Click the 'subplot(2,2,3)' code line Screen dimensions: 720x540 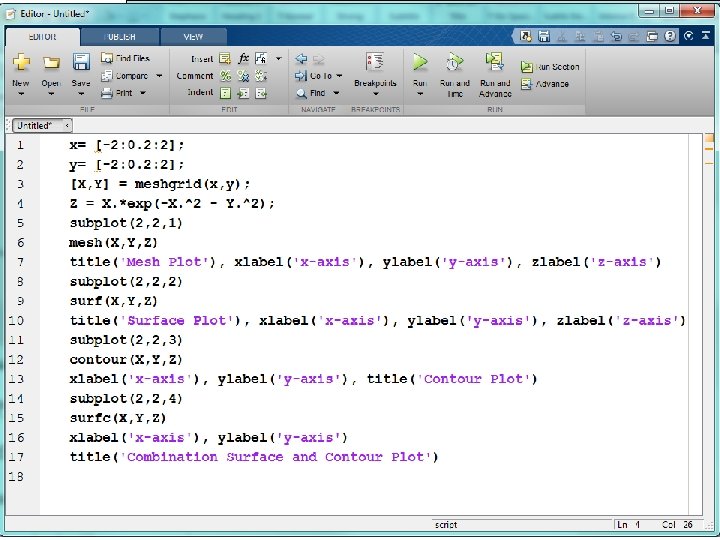point(126,340)
